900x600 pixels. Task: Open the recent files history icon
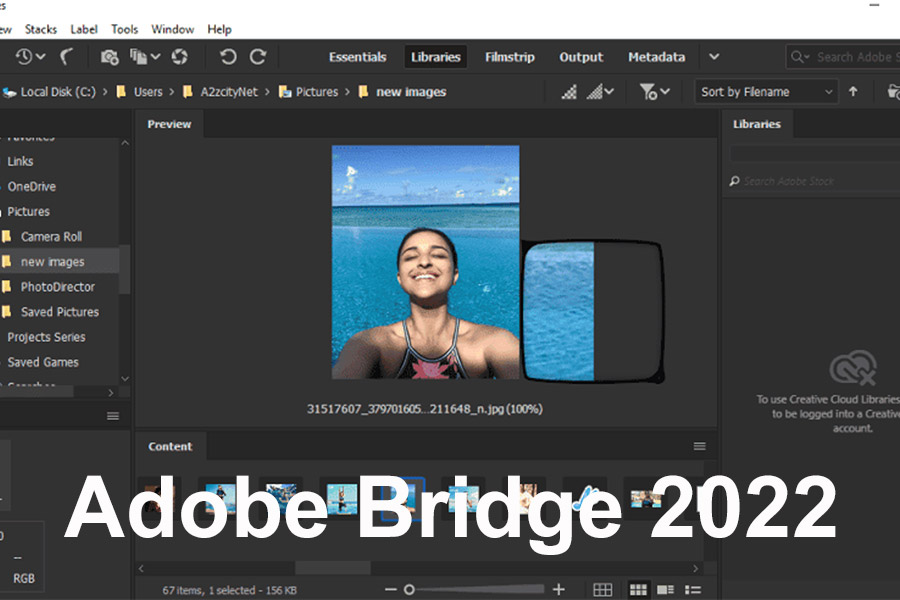tap(24, 57)
